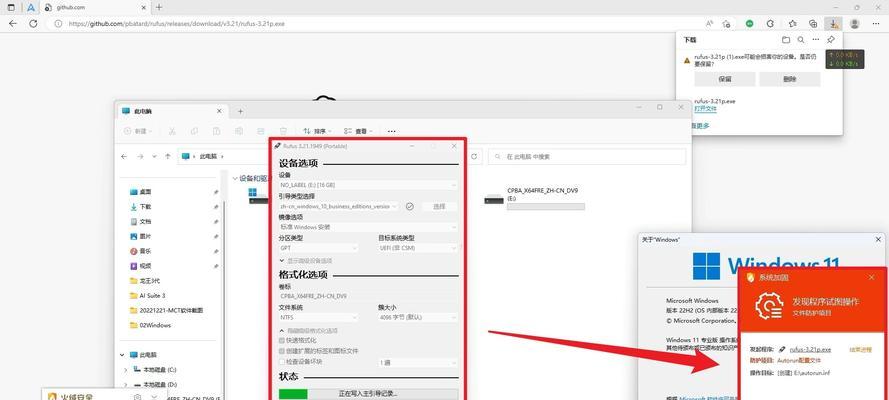Refresh the github.com page in Edge
Viewport: 889px width, 400px height.
33,24
